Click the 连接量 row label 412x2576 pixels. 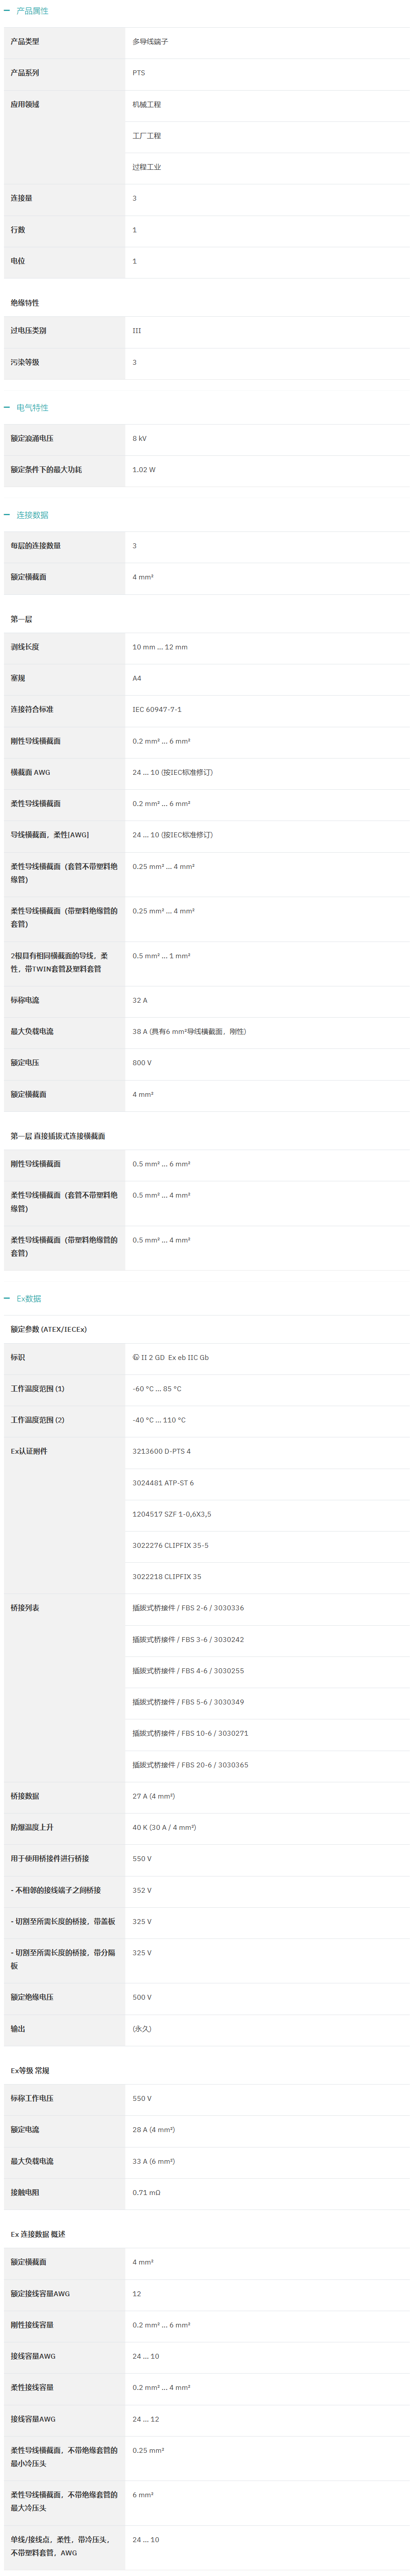point(21,198)
